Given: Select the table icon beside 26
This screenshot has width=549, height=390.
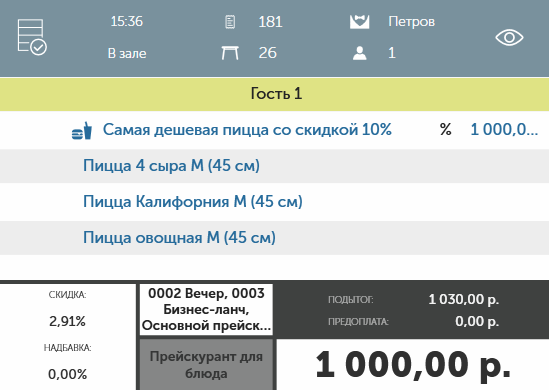Looking at the screenshot, I should (x=230, y=53).
